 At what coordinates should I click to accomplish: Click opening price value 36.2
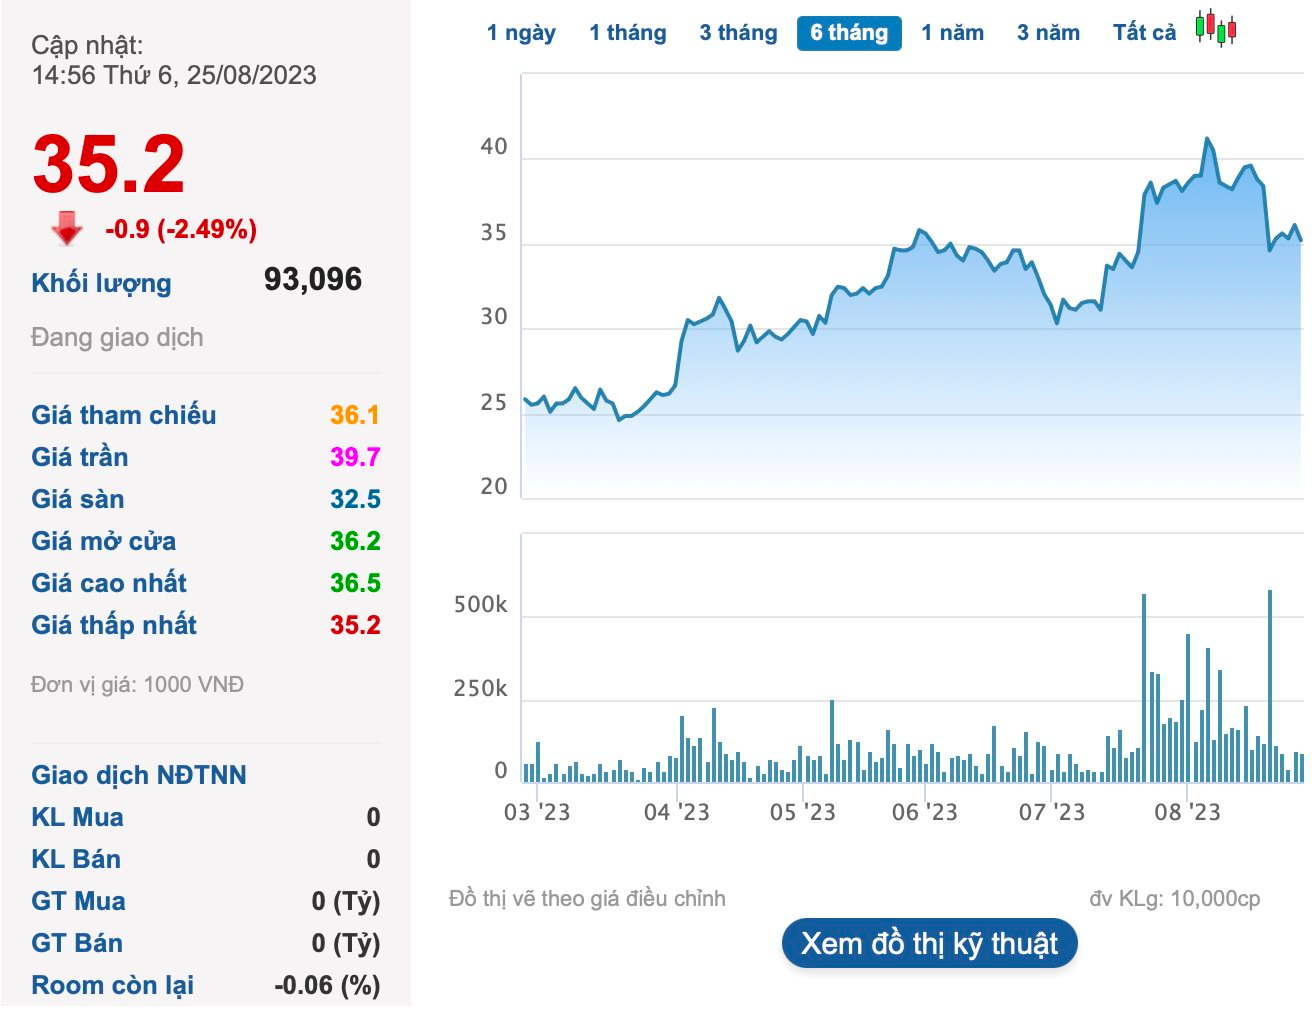click(355, 541)
